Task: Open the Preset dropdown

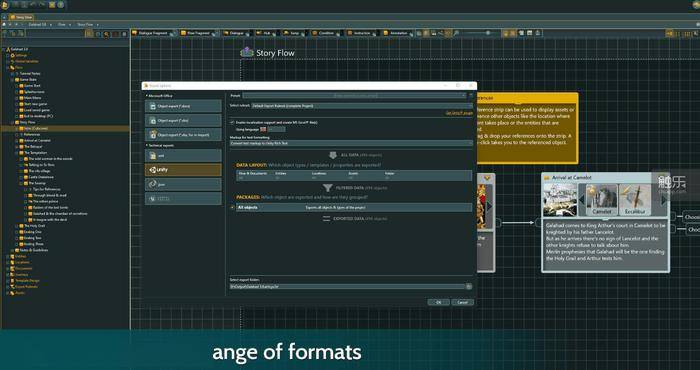Action: point(354,95)
